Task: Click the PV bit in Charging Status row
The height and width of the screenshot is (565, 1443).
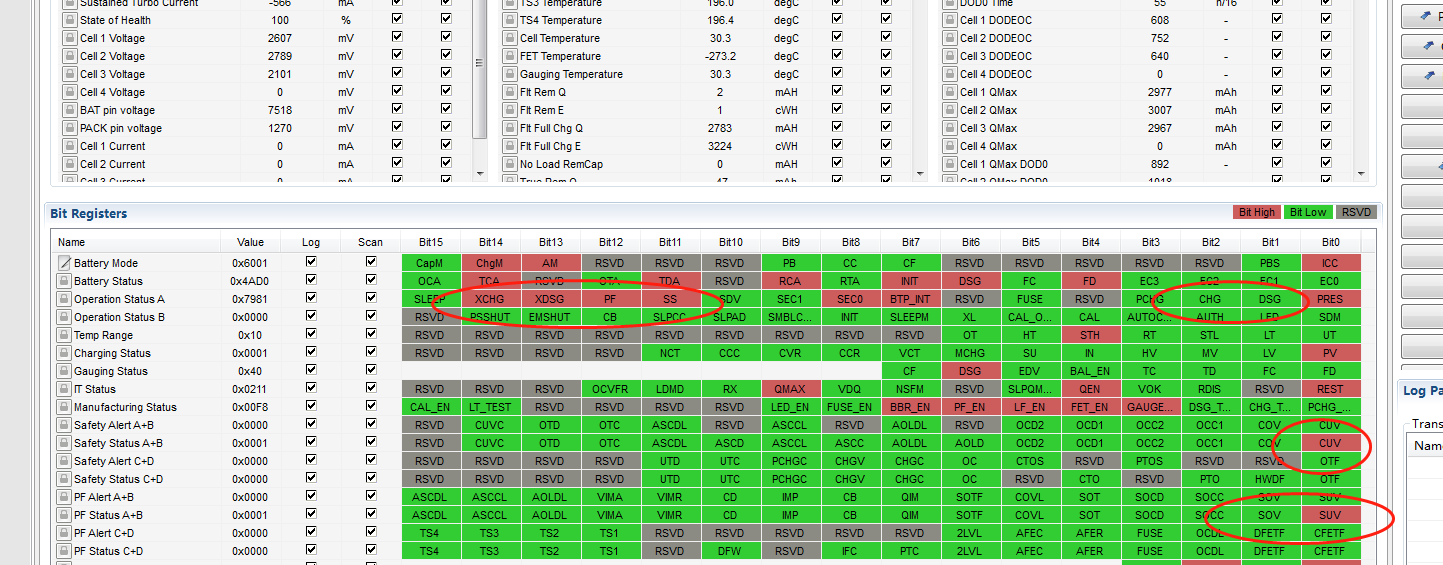Action: [x=1330, y=353]
